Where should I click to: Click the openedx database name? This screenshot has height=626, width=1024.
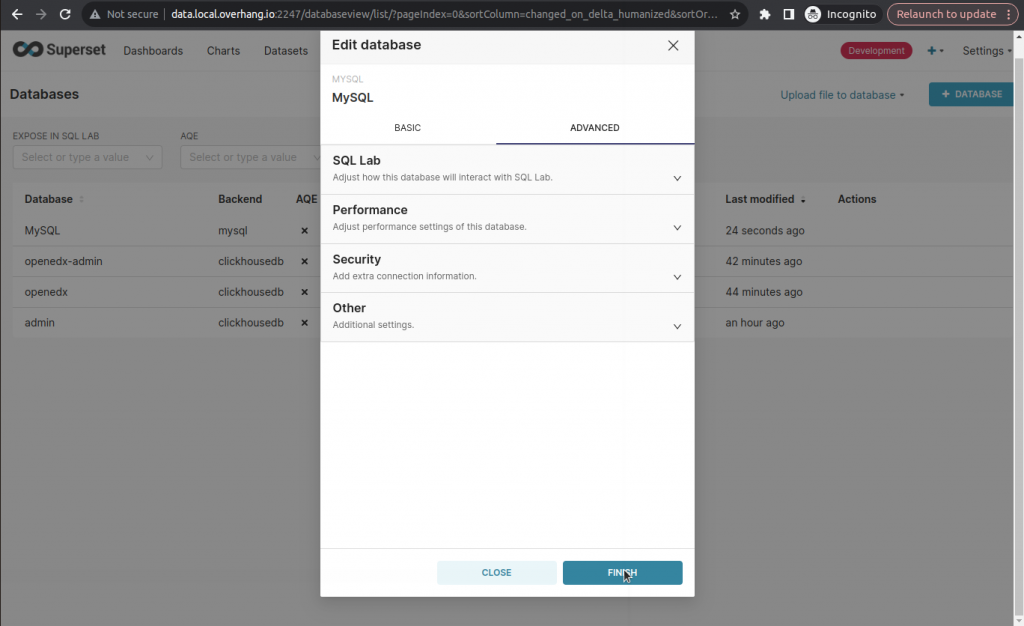click(x=46, y=292)
